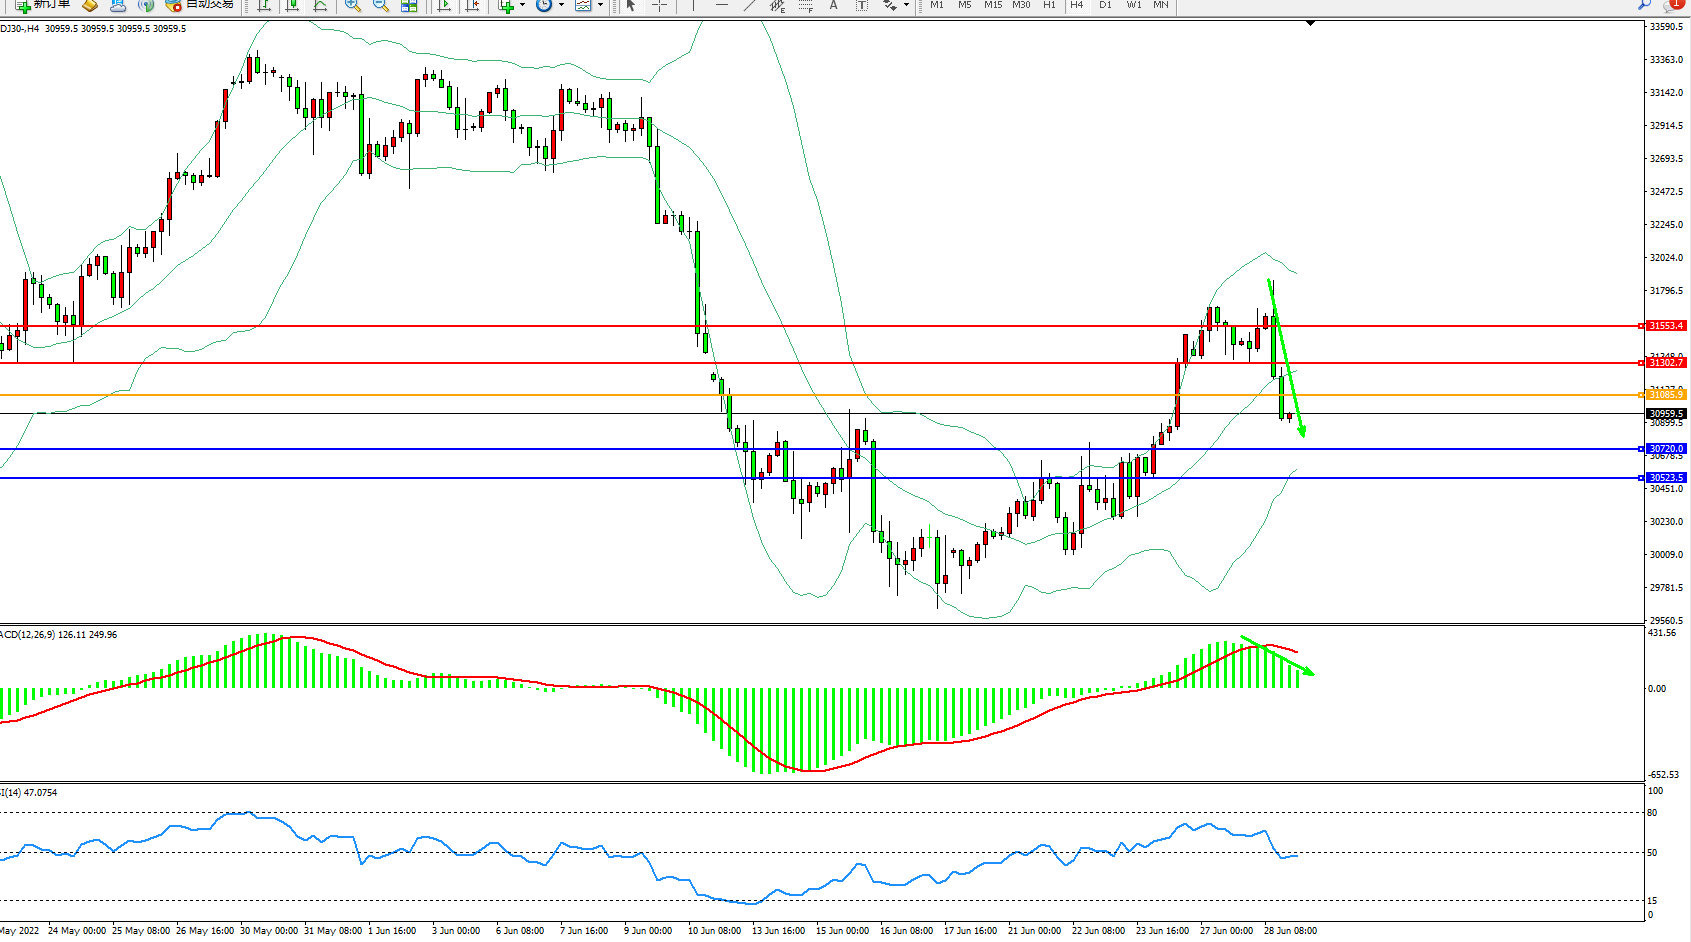1691x942 pixels.
Task: Switch to the H1 timeframe
Action: pyautogui.click(x=1049, y=5)
